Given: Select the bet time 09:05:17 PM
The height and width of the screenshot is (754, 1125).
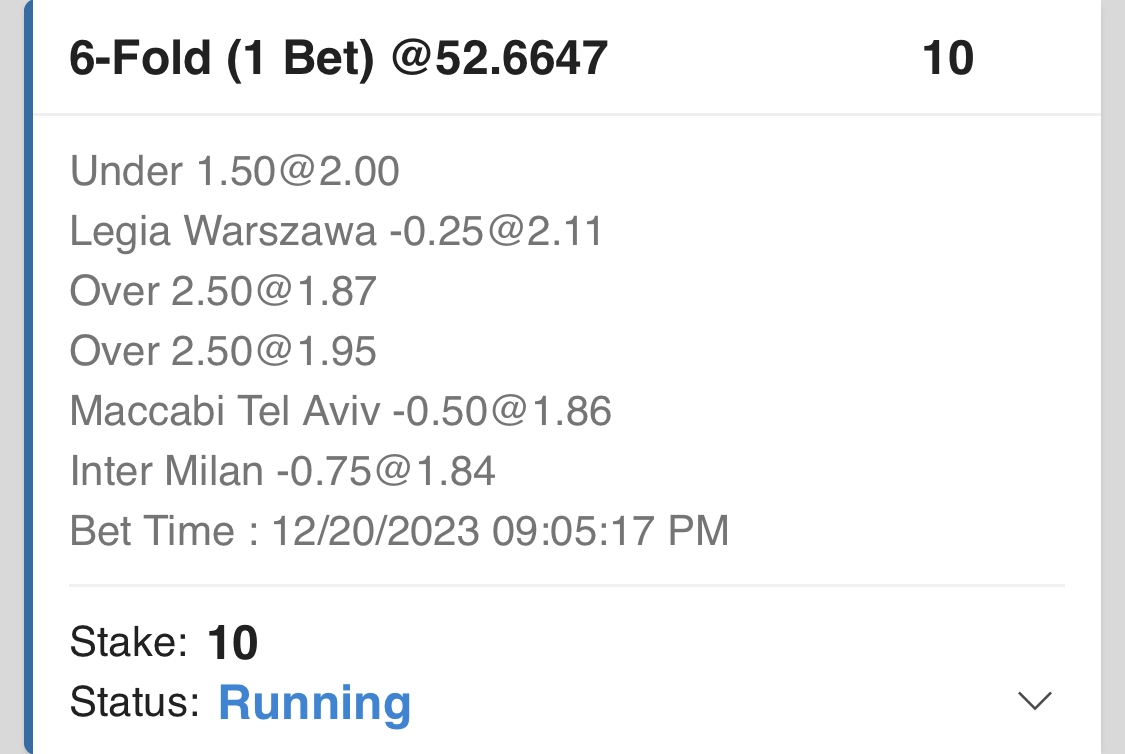Looking at the screenshot, I should point(610,530).
